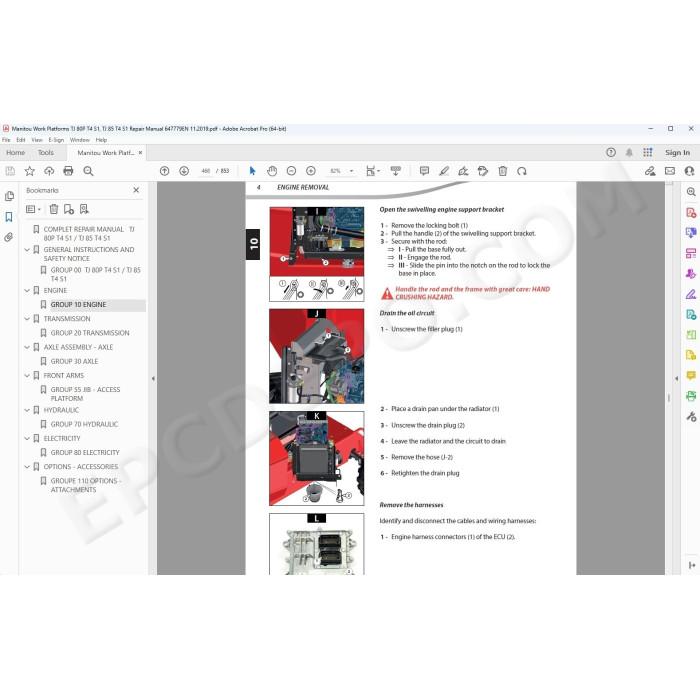700x700 pixels.
Task: Share the file via email envelope icon
Action: 670,171
